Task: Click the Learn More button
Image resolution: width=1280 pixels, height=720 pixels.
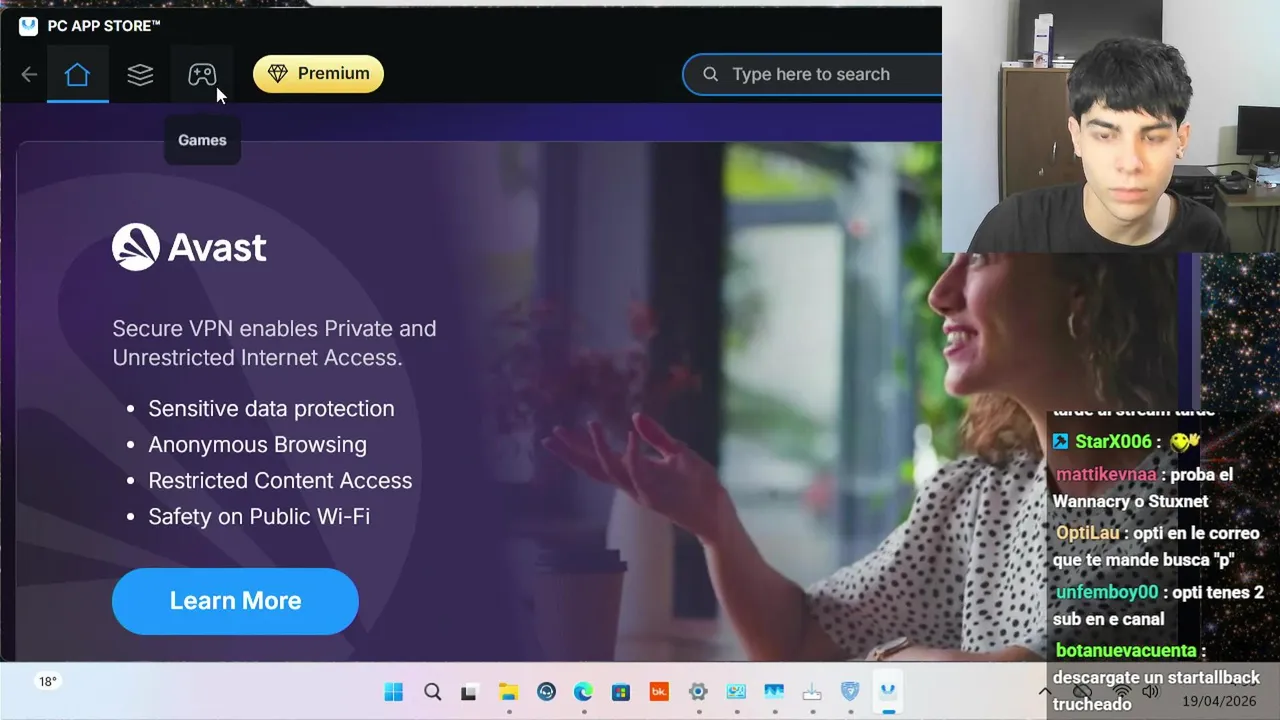Action: click(x=235, y=601)
